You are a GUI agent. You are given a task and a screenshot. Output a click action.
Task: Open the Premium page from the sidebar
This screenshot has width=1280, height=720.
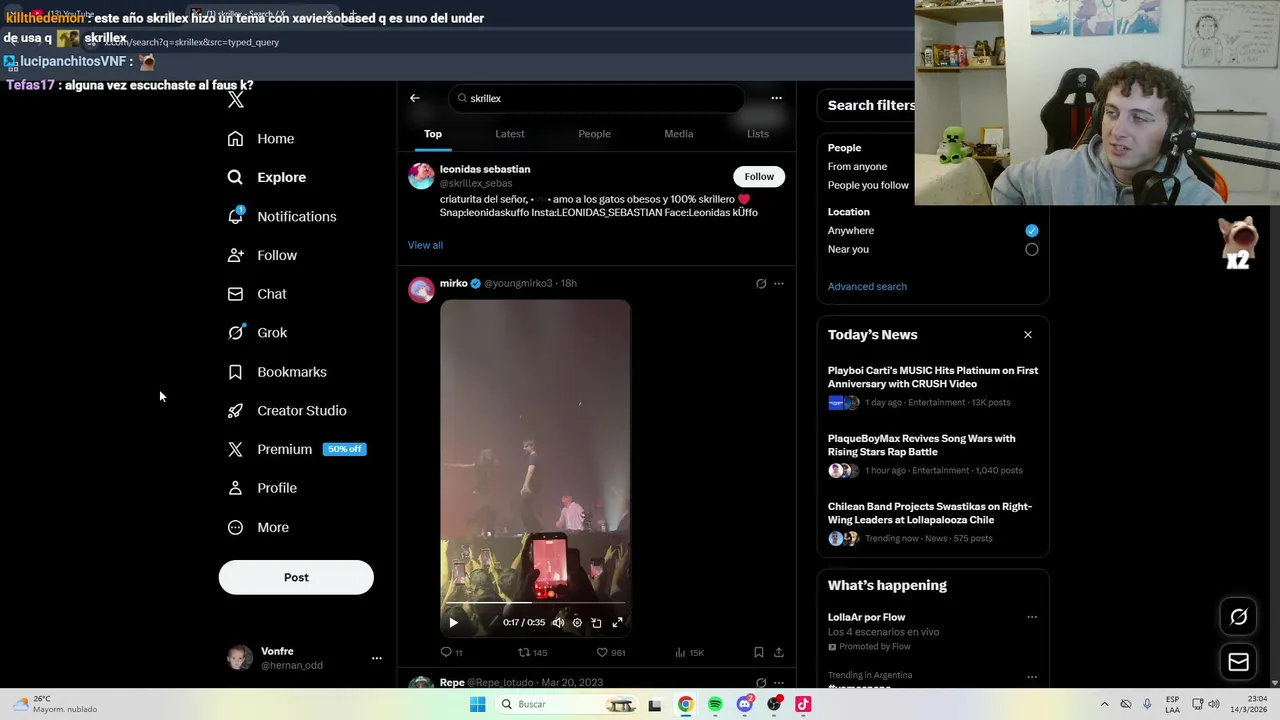pyautogui.click(x=296, y=449)
